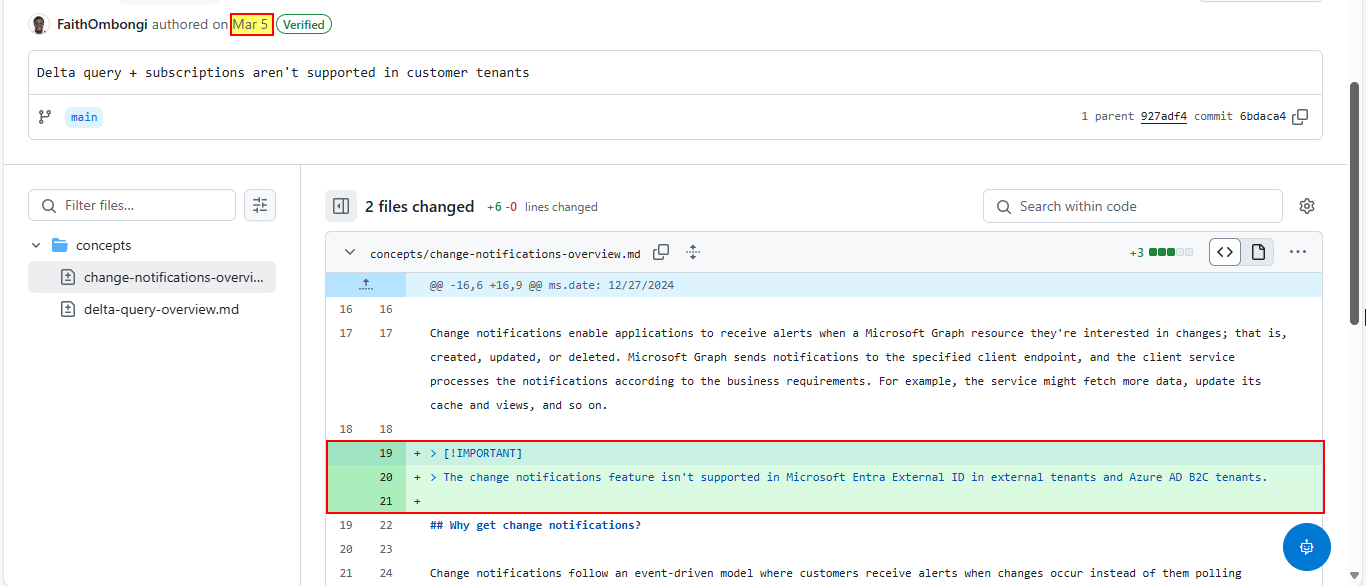Hide the file tree panel
The image size is (1366, 586).
(x=341, y=205)
